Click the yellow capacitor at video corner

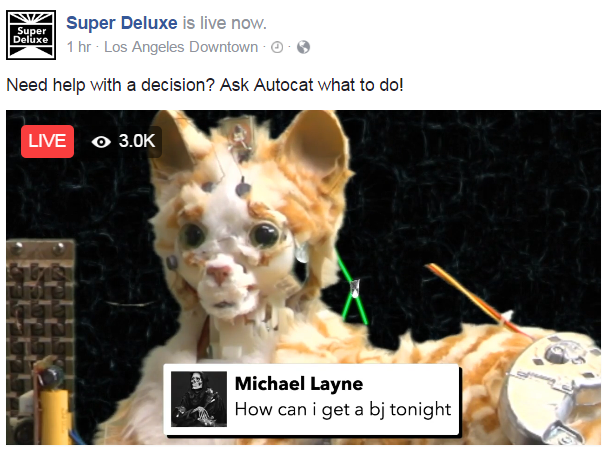(x=57, y=417)
